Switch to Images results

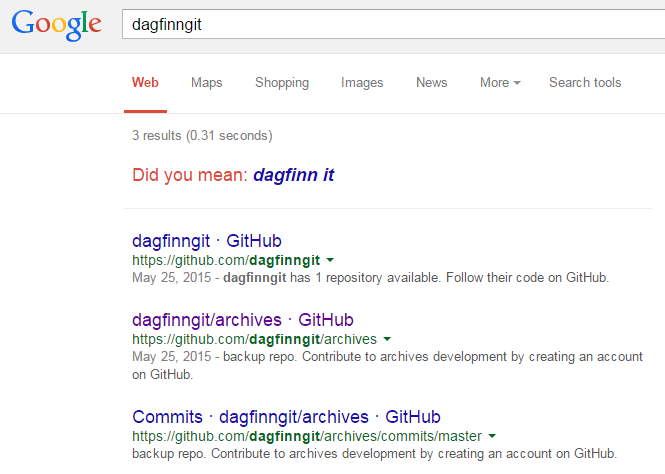click(362, 82)
